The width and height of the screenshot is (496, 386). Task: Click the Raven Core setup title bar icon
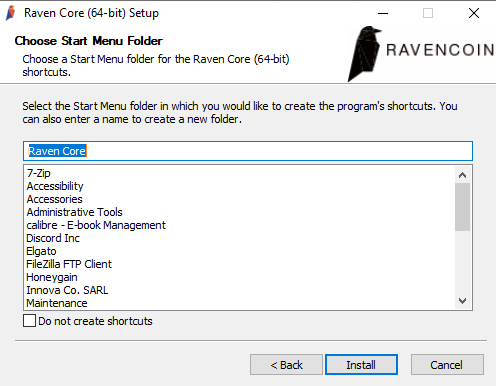click(x=11, y=13)
